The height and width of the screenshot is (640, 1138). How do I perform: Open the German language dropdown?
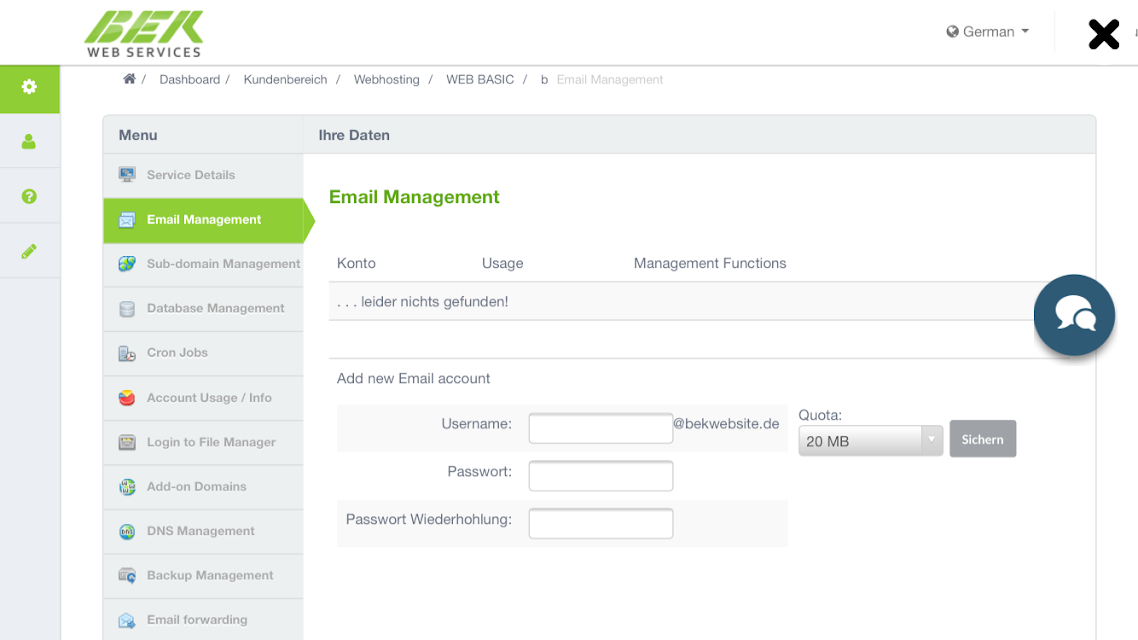[x=988, y=32]
